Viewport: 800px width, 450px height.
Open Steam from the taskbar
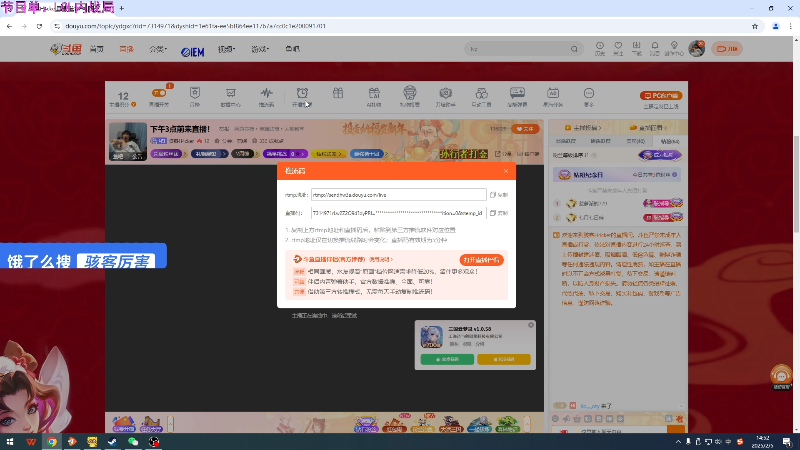click(112, 442)
